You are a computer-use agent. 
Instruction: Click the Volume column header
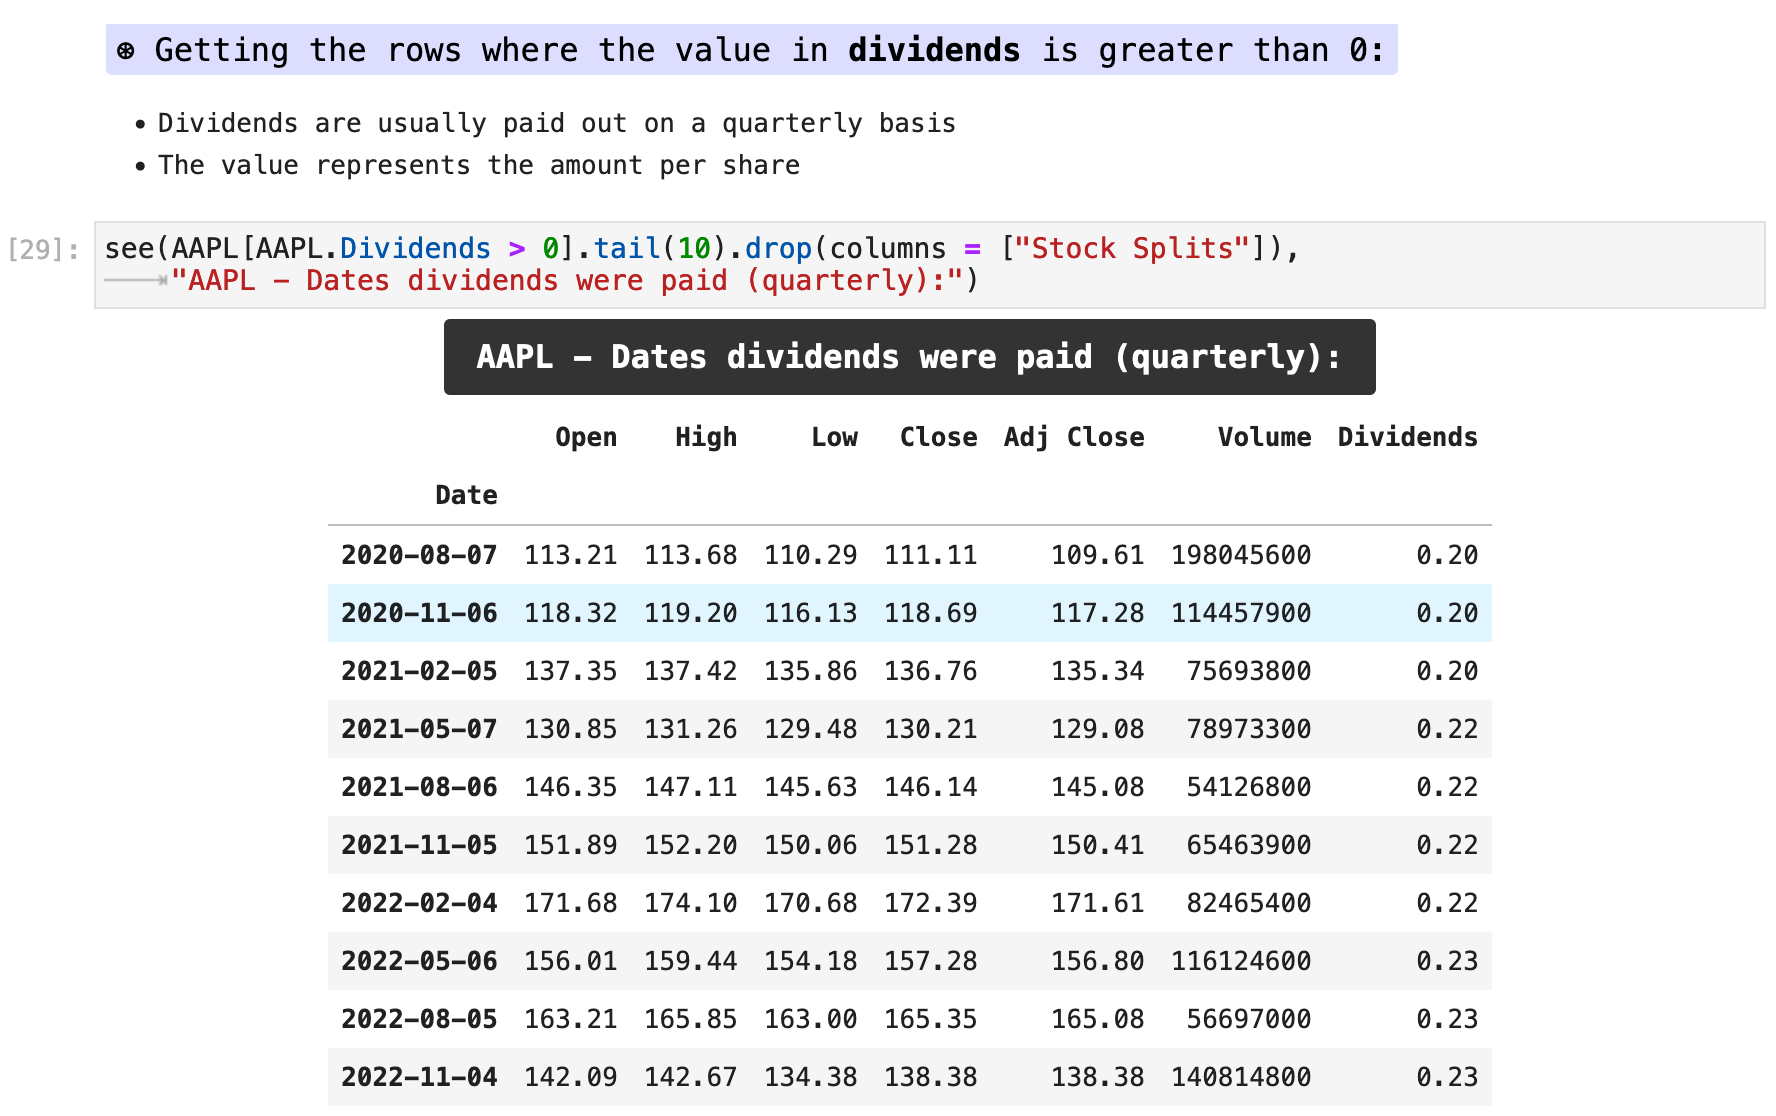point(1264,437)
